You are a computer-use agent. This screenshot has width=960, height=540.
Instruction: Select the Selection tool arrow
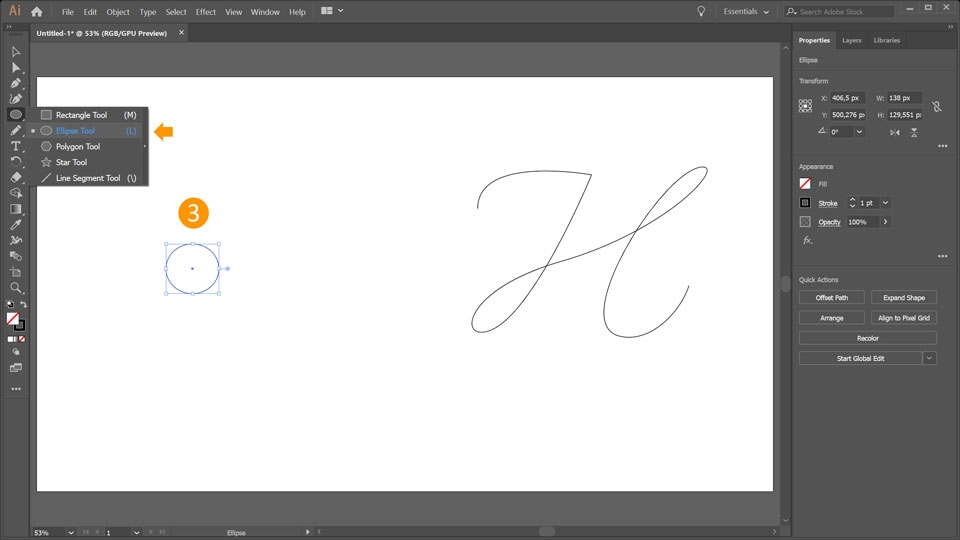pyautogui.click(x=16, y=52)
